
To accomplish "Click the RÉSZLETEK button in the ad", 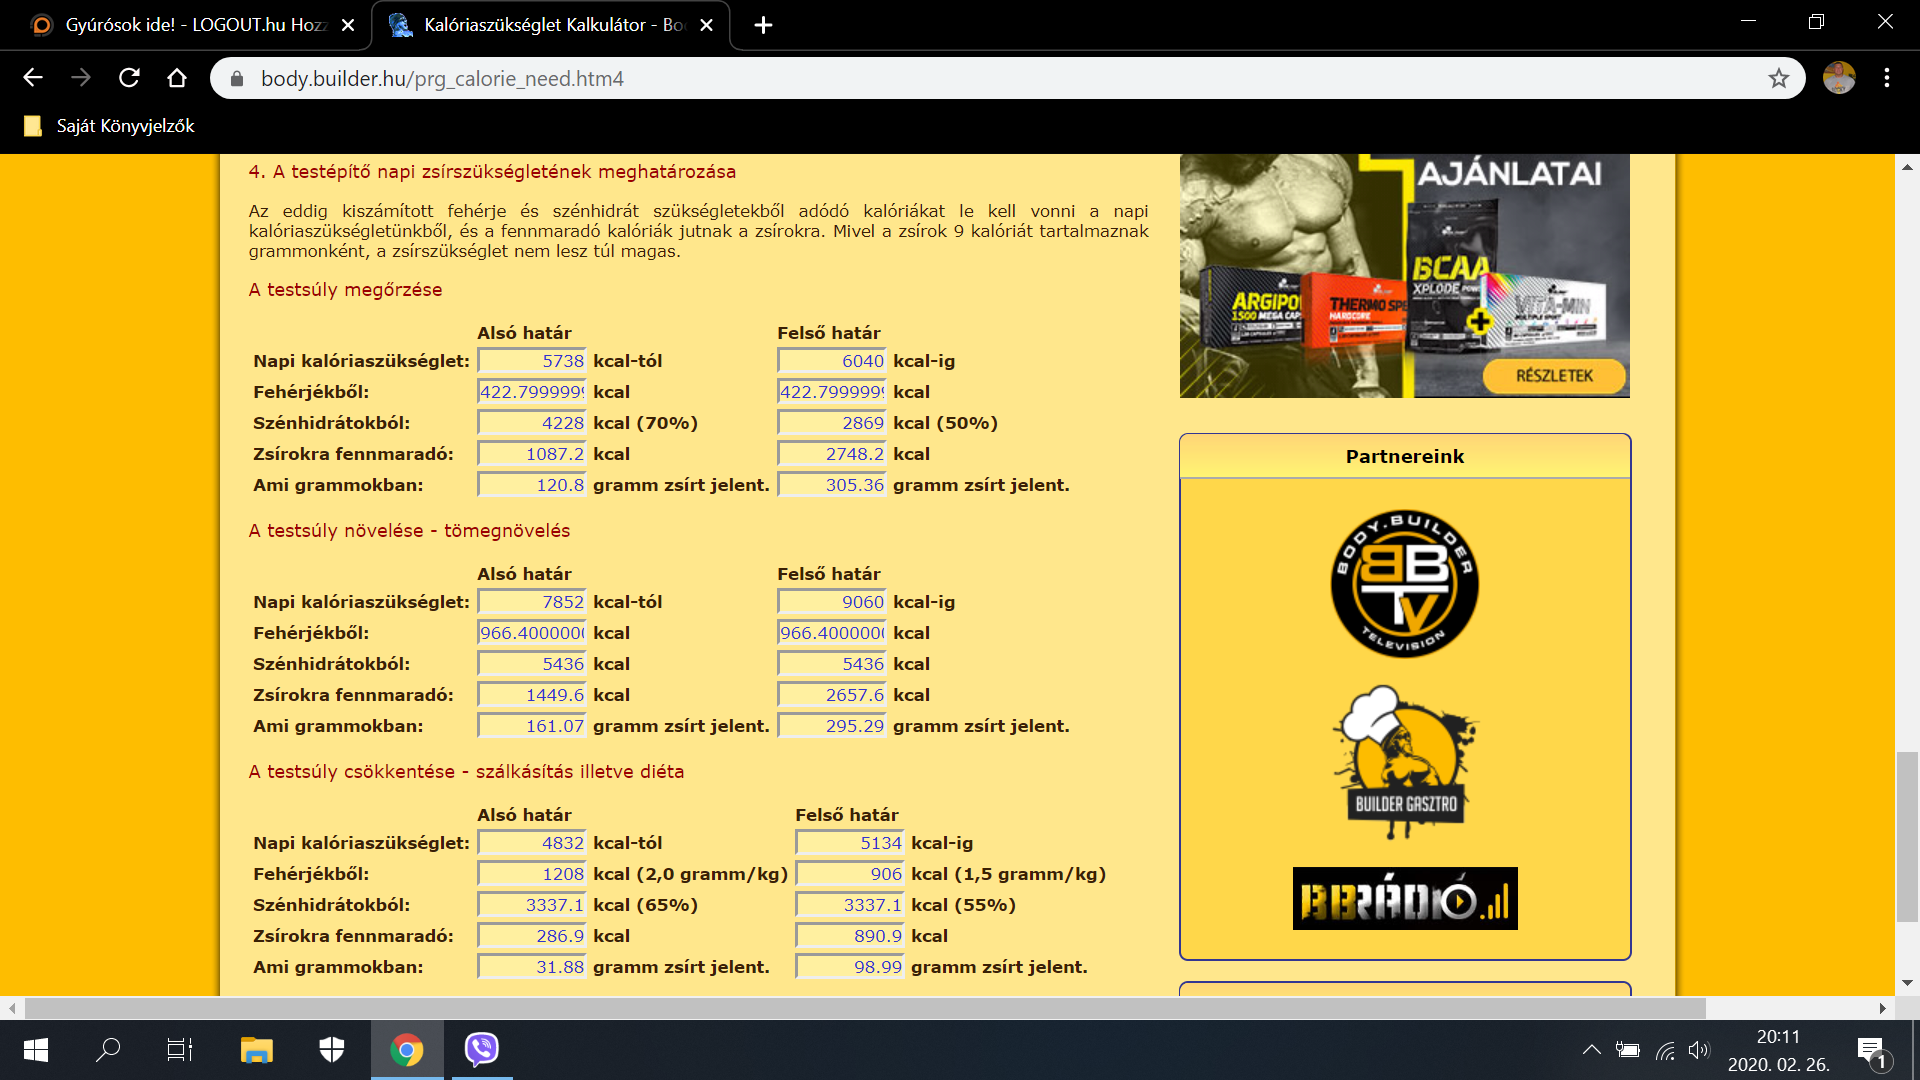I will coord(1554,376).
